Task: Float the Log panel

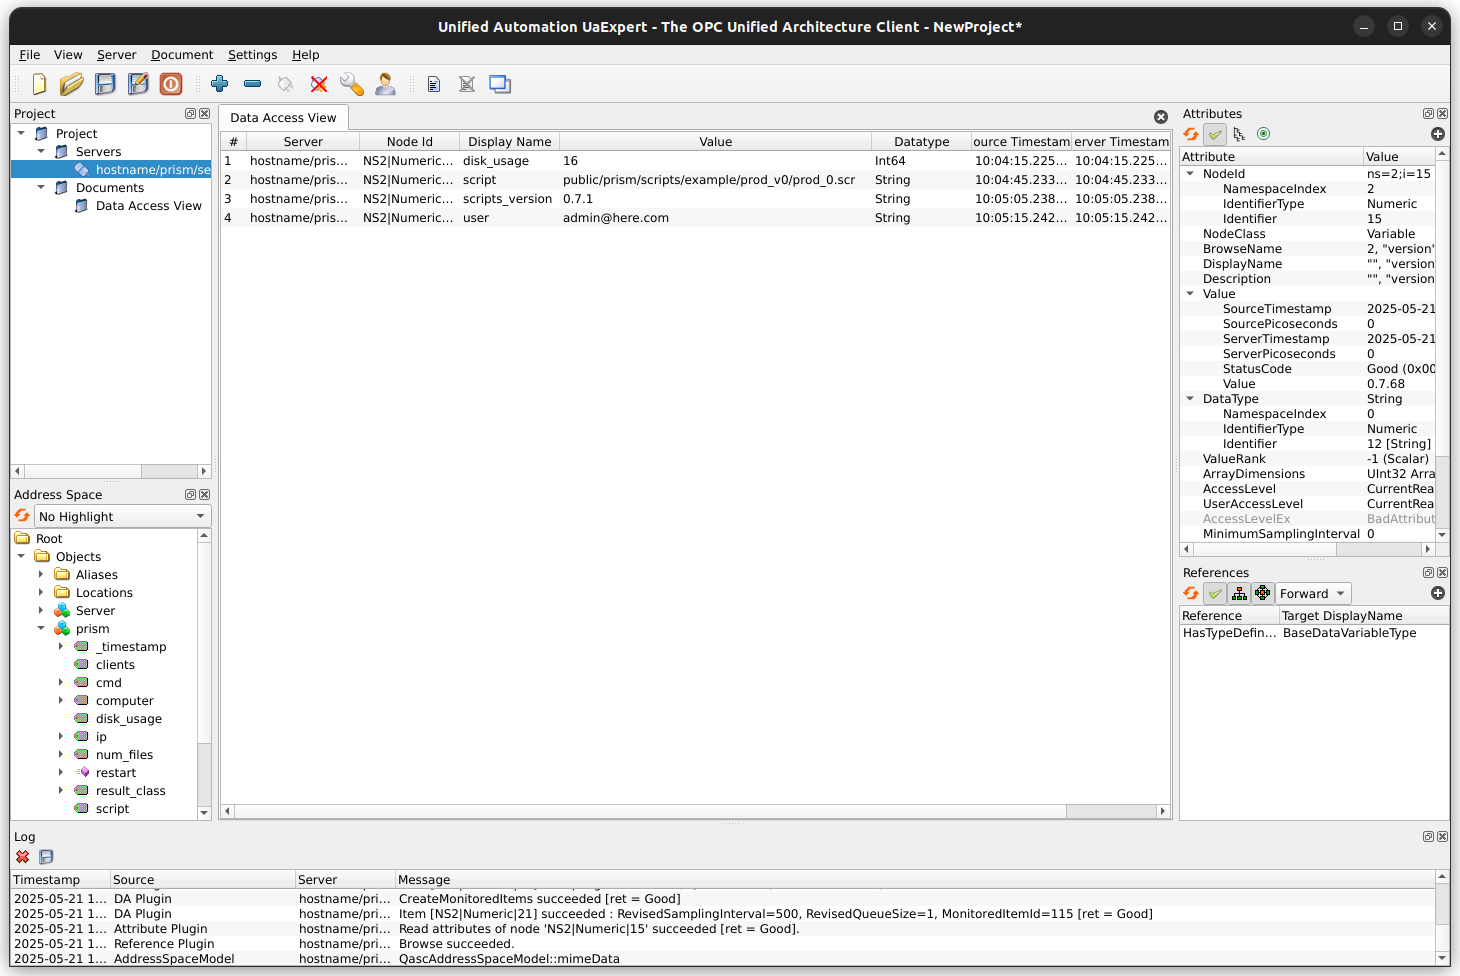Action: [1428, 837]
